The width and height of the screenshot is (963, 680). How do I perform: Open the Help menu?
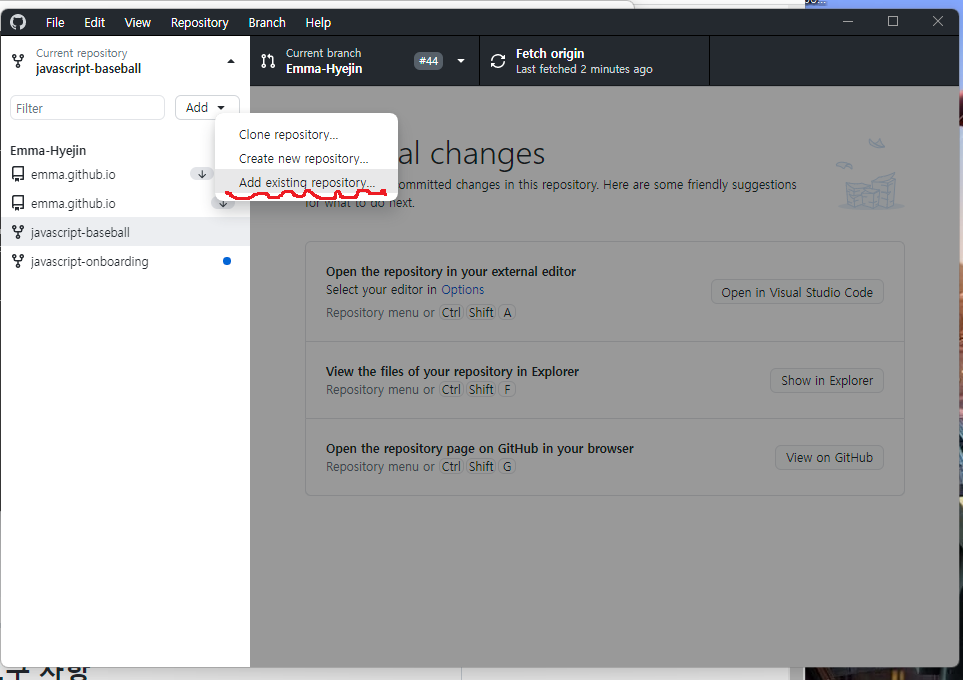[318, 23]
